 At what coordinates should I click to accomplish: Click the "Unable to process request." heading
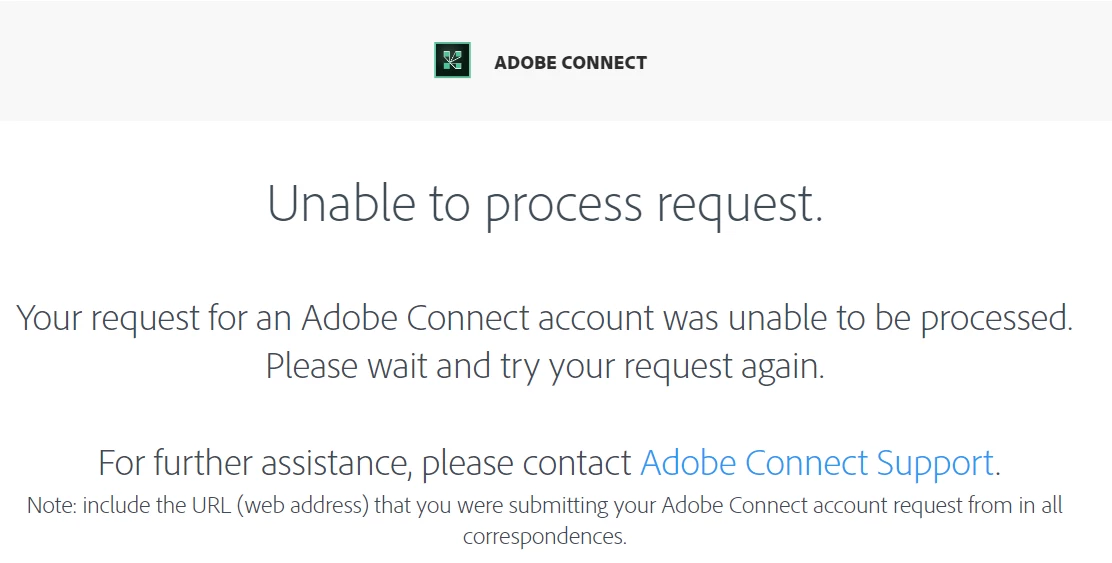click(545, 204)
